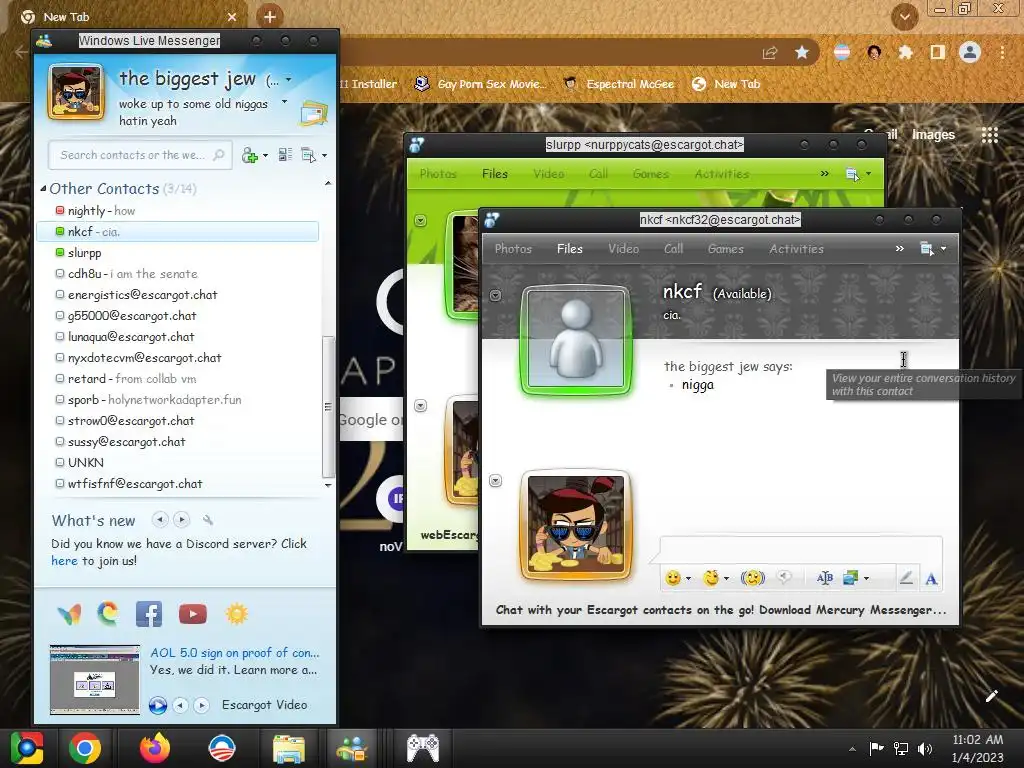The height and width of the screenshot is (768, 1024).
Task: Click the contact list scrollbar
Action: [328, 407]
